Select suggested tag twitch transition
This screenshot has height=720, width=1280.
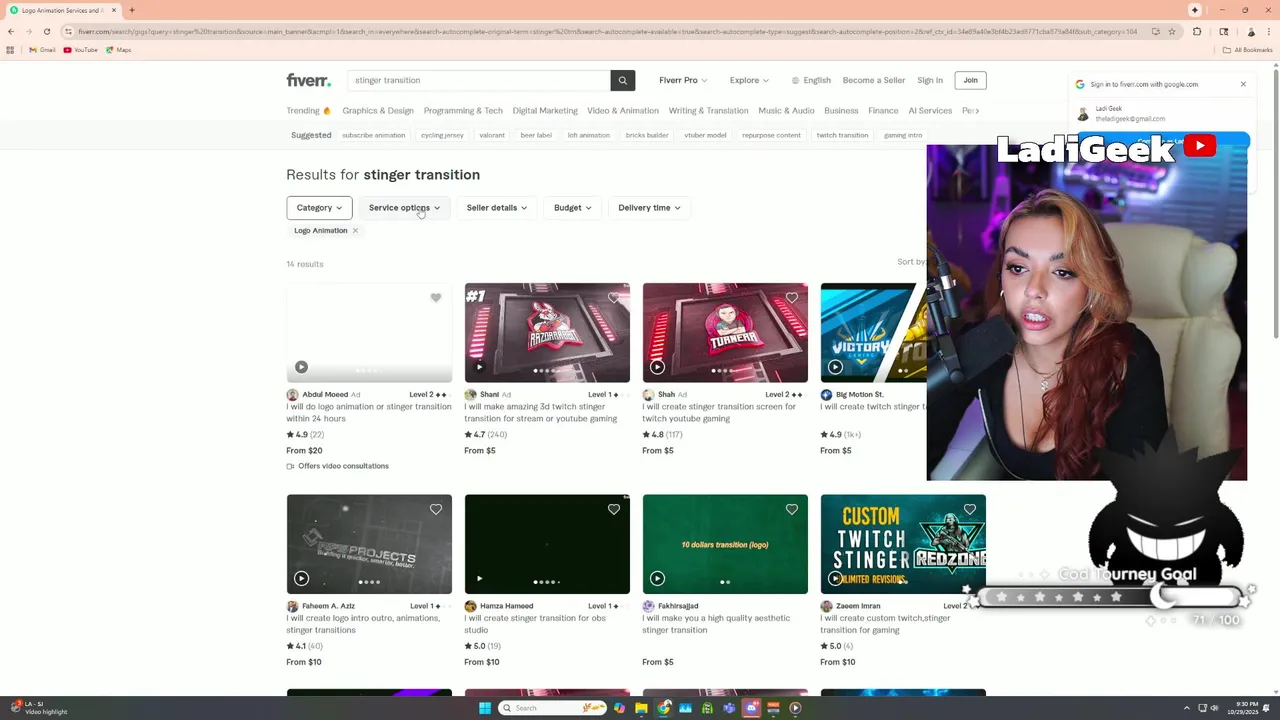pos(842,135)
